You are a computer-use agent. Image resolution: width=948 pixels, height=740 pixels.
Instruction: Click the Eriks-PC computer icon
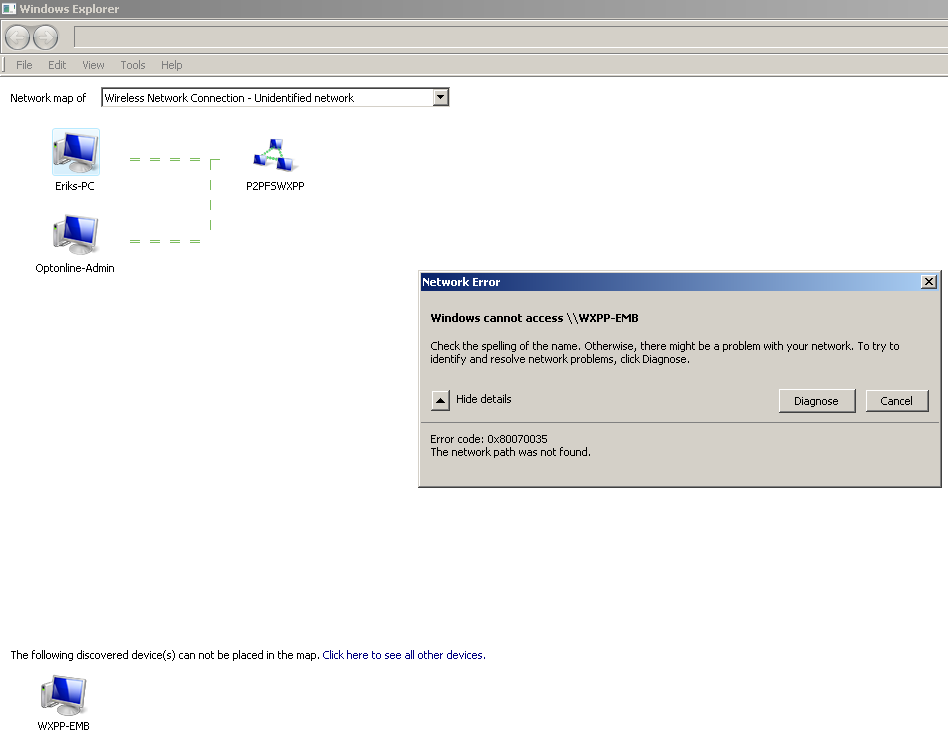pos(76,152)
